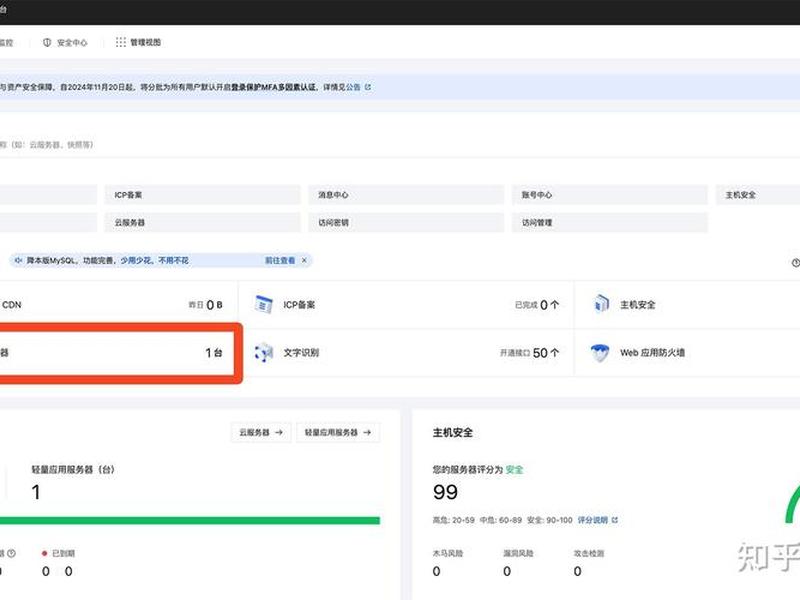Click the help question mark icon beside 已到期
Image resolution: width=800 pixels, height=600 pixels.
tap(11, 553)
